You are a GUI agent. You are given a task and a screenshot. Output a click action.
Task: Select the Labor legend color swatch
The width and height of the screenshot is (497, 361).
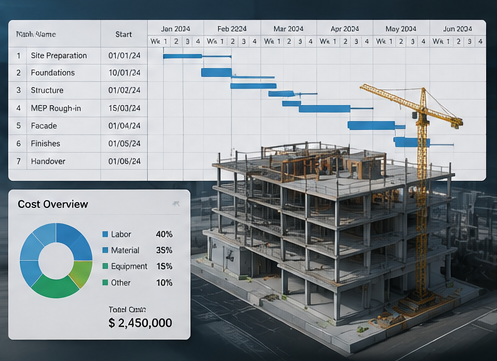[105, 234]
